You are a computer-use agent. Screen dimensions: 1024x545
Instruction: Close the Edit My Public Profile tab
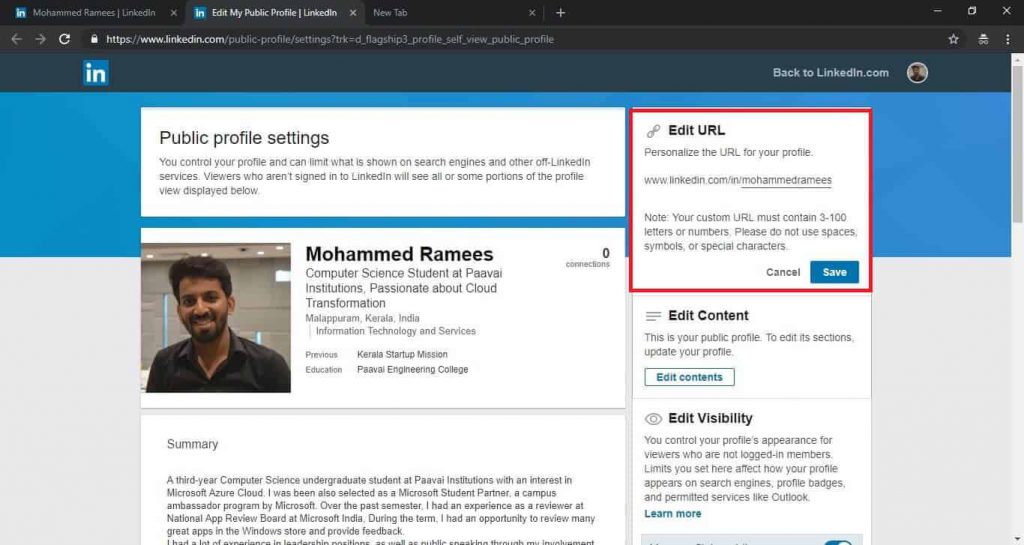[x=353, y=12]
